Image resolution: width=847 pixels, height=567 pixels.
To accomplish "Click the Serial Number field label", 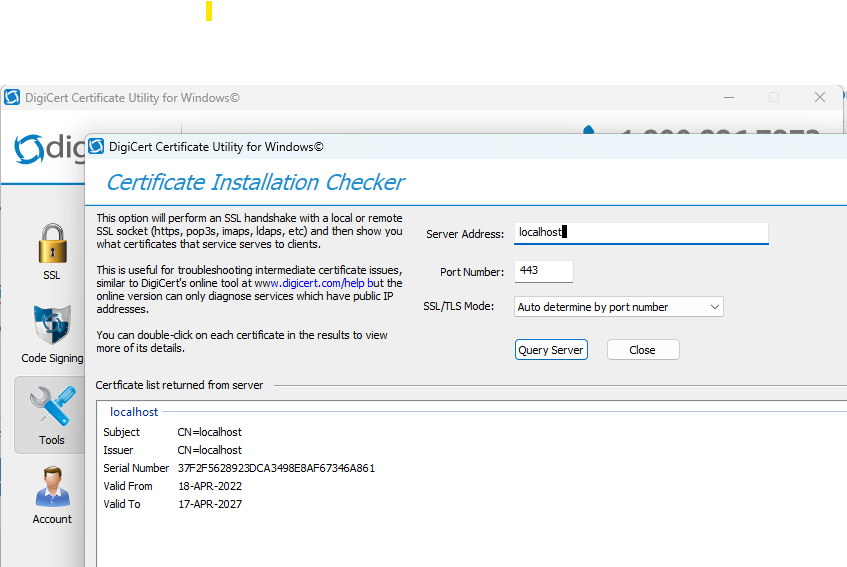I will [x=136, y=468].
